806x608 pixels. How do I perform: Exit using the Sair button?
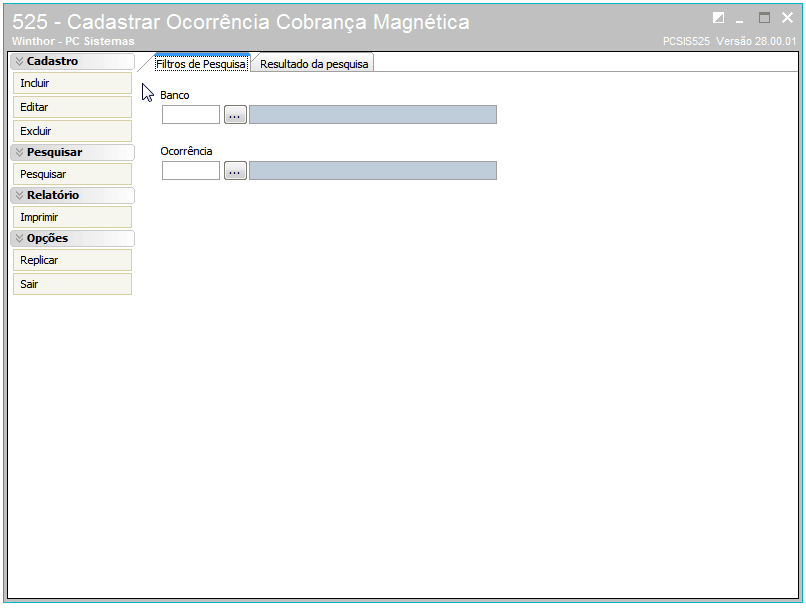click(x=72, y=284)
